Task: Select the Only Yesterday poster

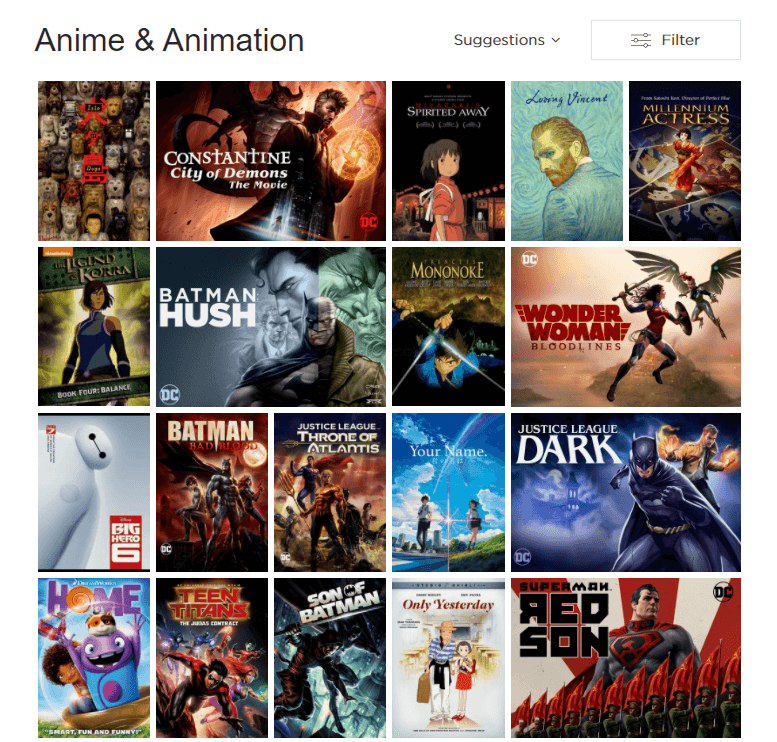Action: pos(448,658)
